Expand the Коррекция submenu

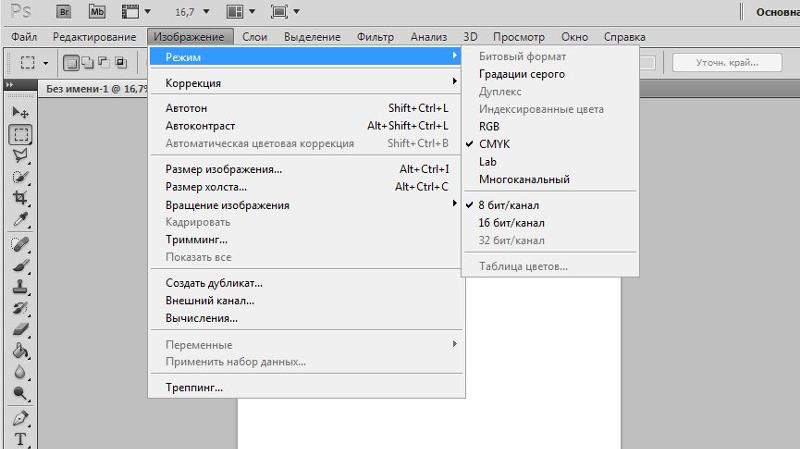pyautogui.click(x=306, y=83)
